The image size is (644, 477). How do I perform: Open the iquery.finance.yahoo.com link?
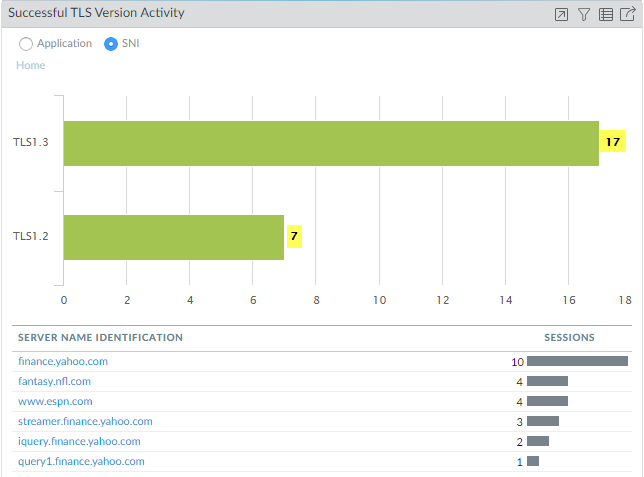tap(79, 441)
